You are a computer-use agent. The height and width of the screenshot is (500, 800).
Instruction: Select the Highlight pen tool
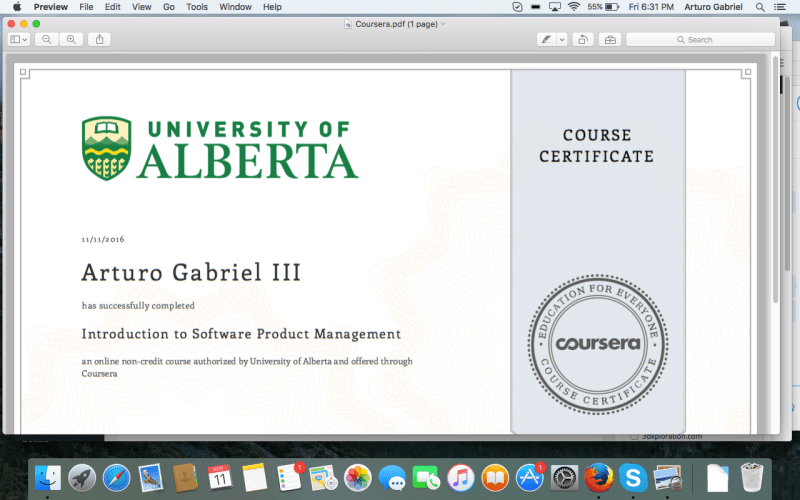(546, 39)
